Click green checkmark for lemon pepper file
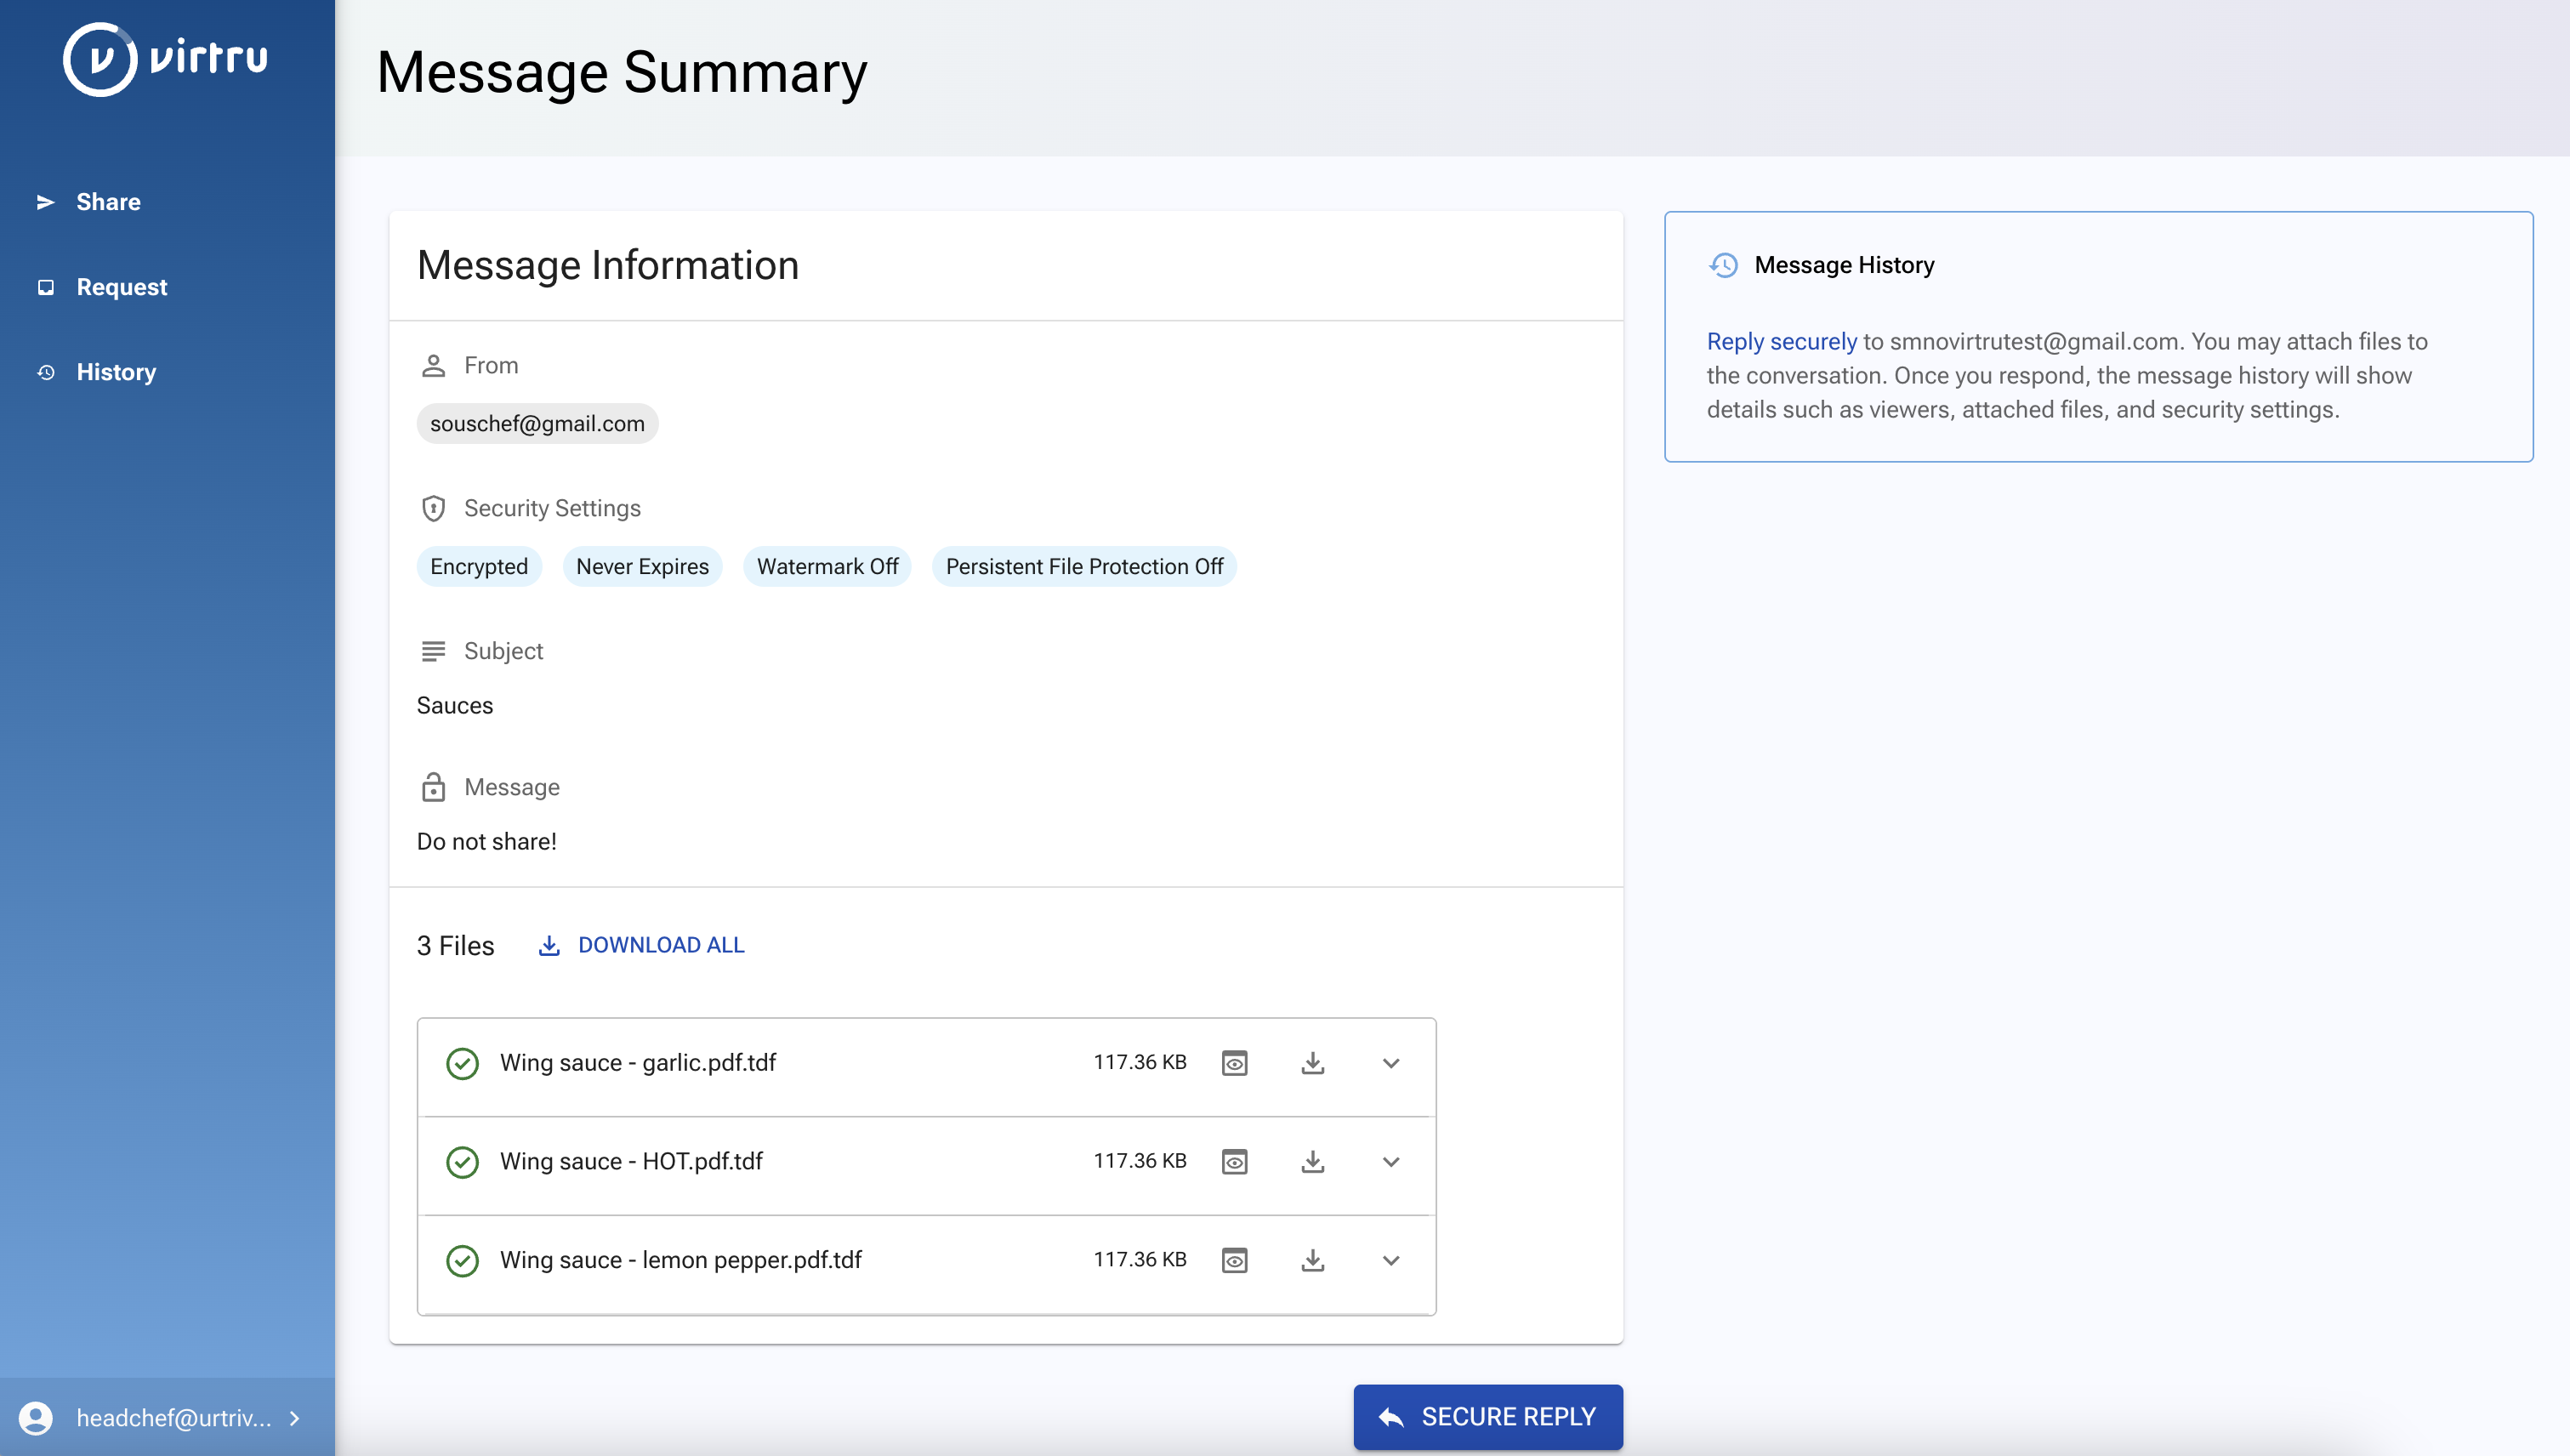Image resolution: width=2570 pixels, height=1456 pixels. [462, 1261]
